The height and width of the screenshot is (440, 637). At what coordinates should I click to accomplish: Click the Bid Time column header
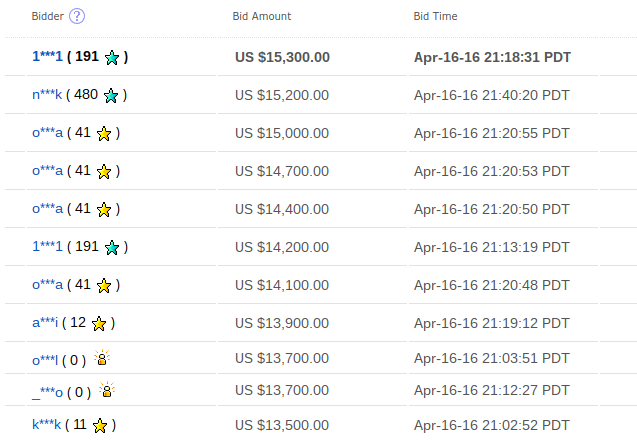coord(436,17)
